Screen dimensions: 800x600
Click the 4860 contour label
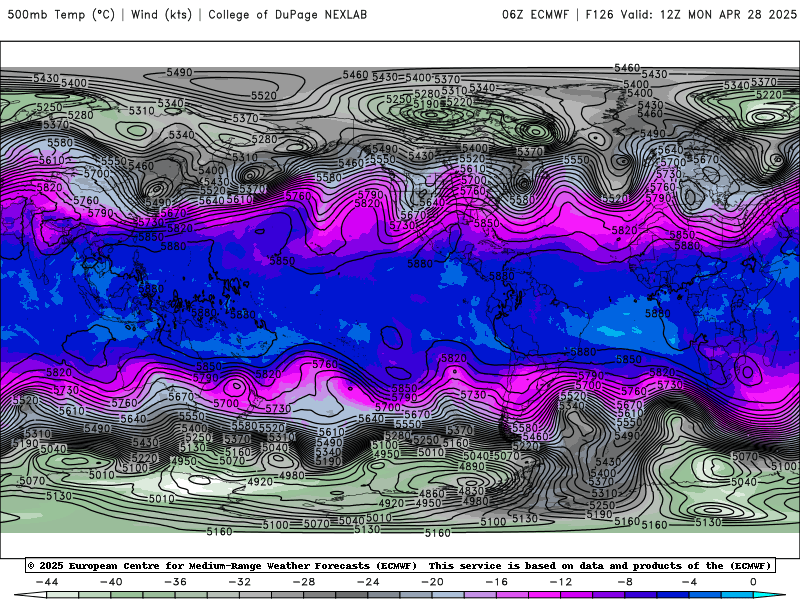tap(432, 493)
